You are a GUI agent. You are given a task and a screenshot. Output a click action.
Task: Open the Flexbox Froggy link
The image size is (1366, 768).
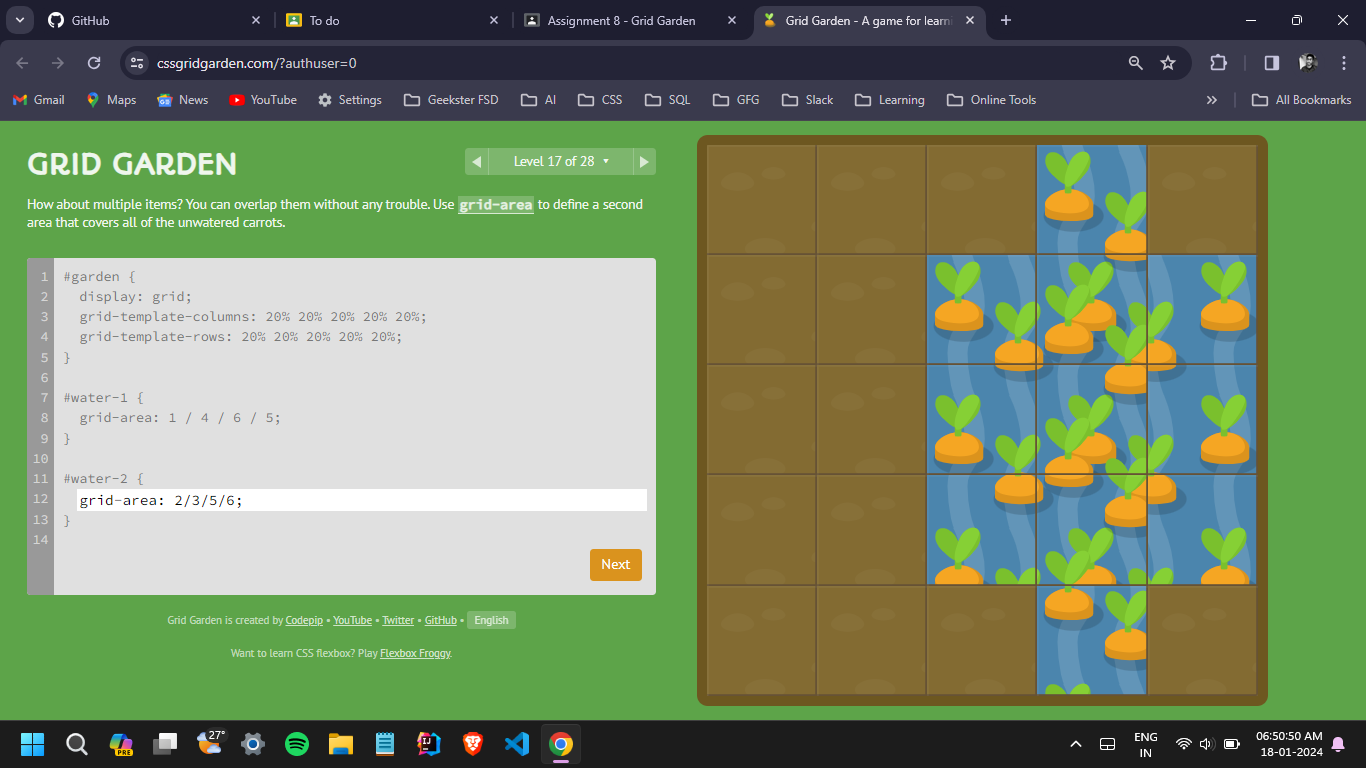(x=415, y=653)
